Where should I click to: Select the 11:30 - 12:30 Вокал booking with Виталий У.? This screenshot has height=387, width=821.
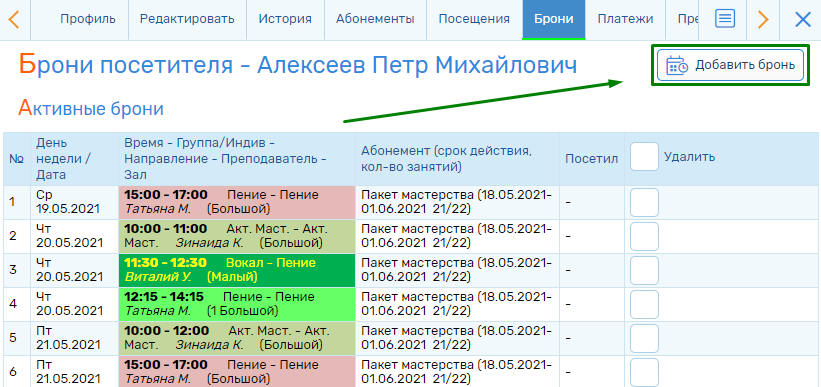pyautogui.click(x=237, y=270)
